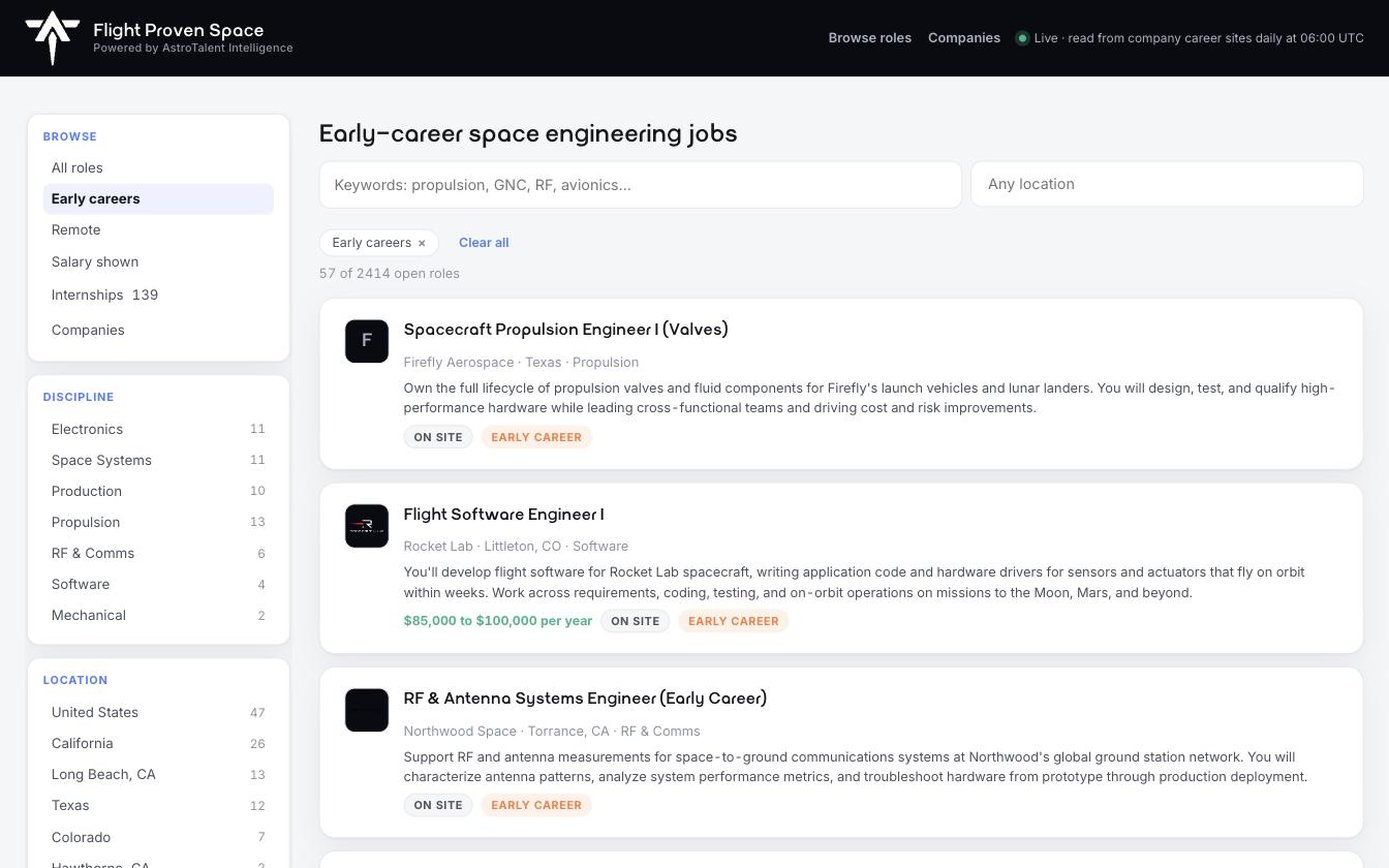Click 'Firefly Aerospace · Texas · Propulsion' line
The width and height of the screenshot is (1389, 868).
point(521,362)
